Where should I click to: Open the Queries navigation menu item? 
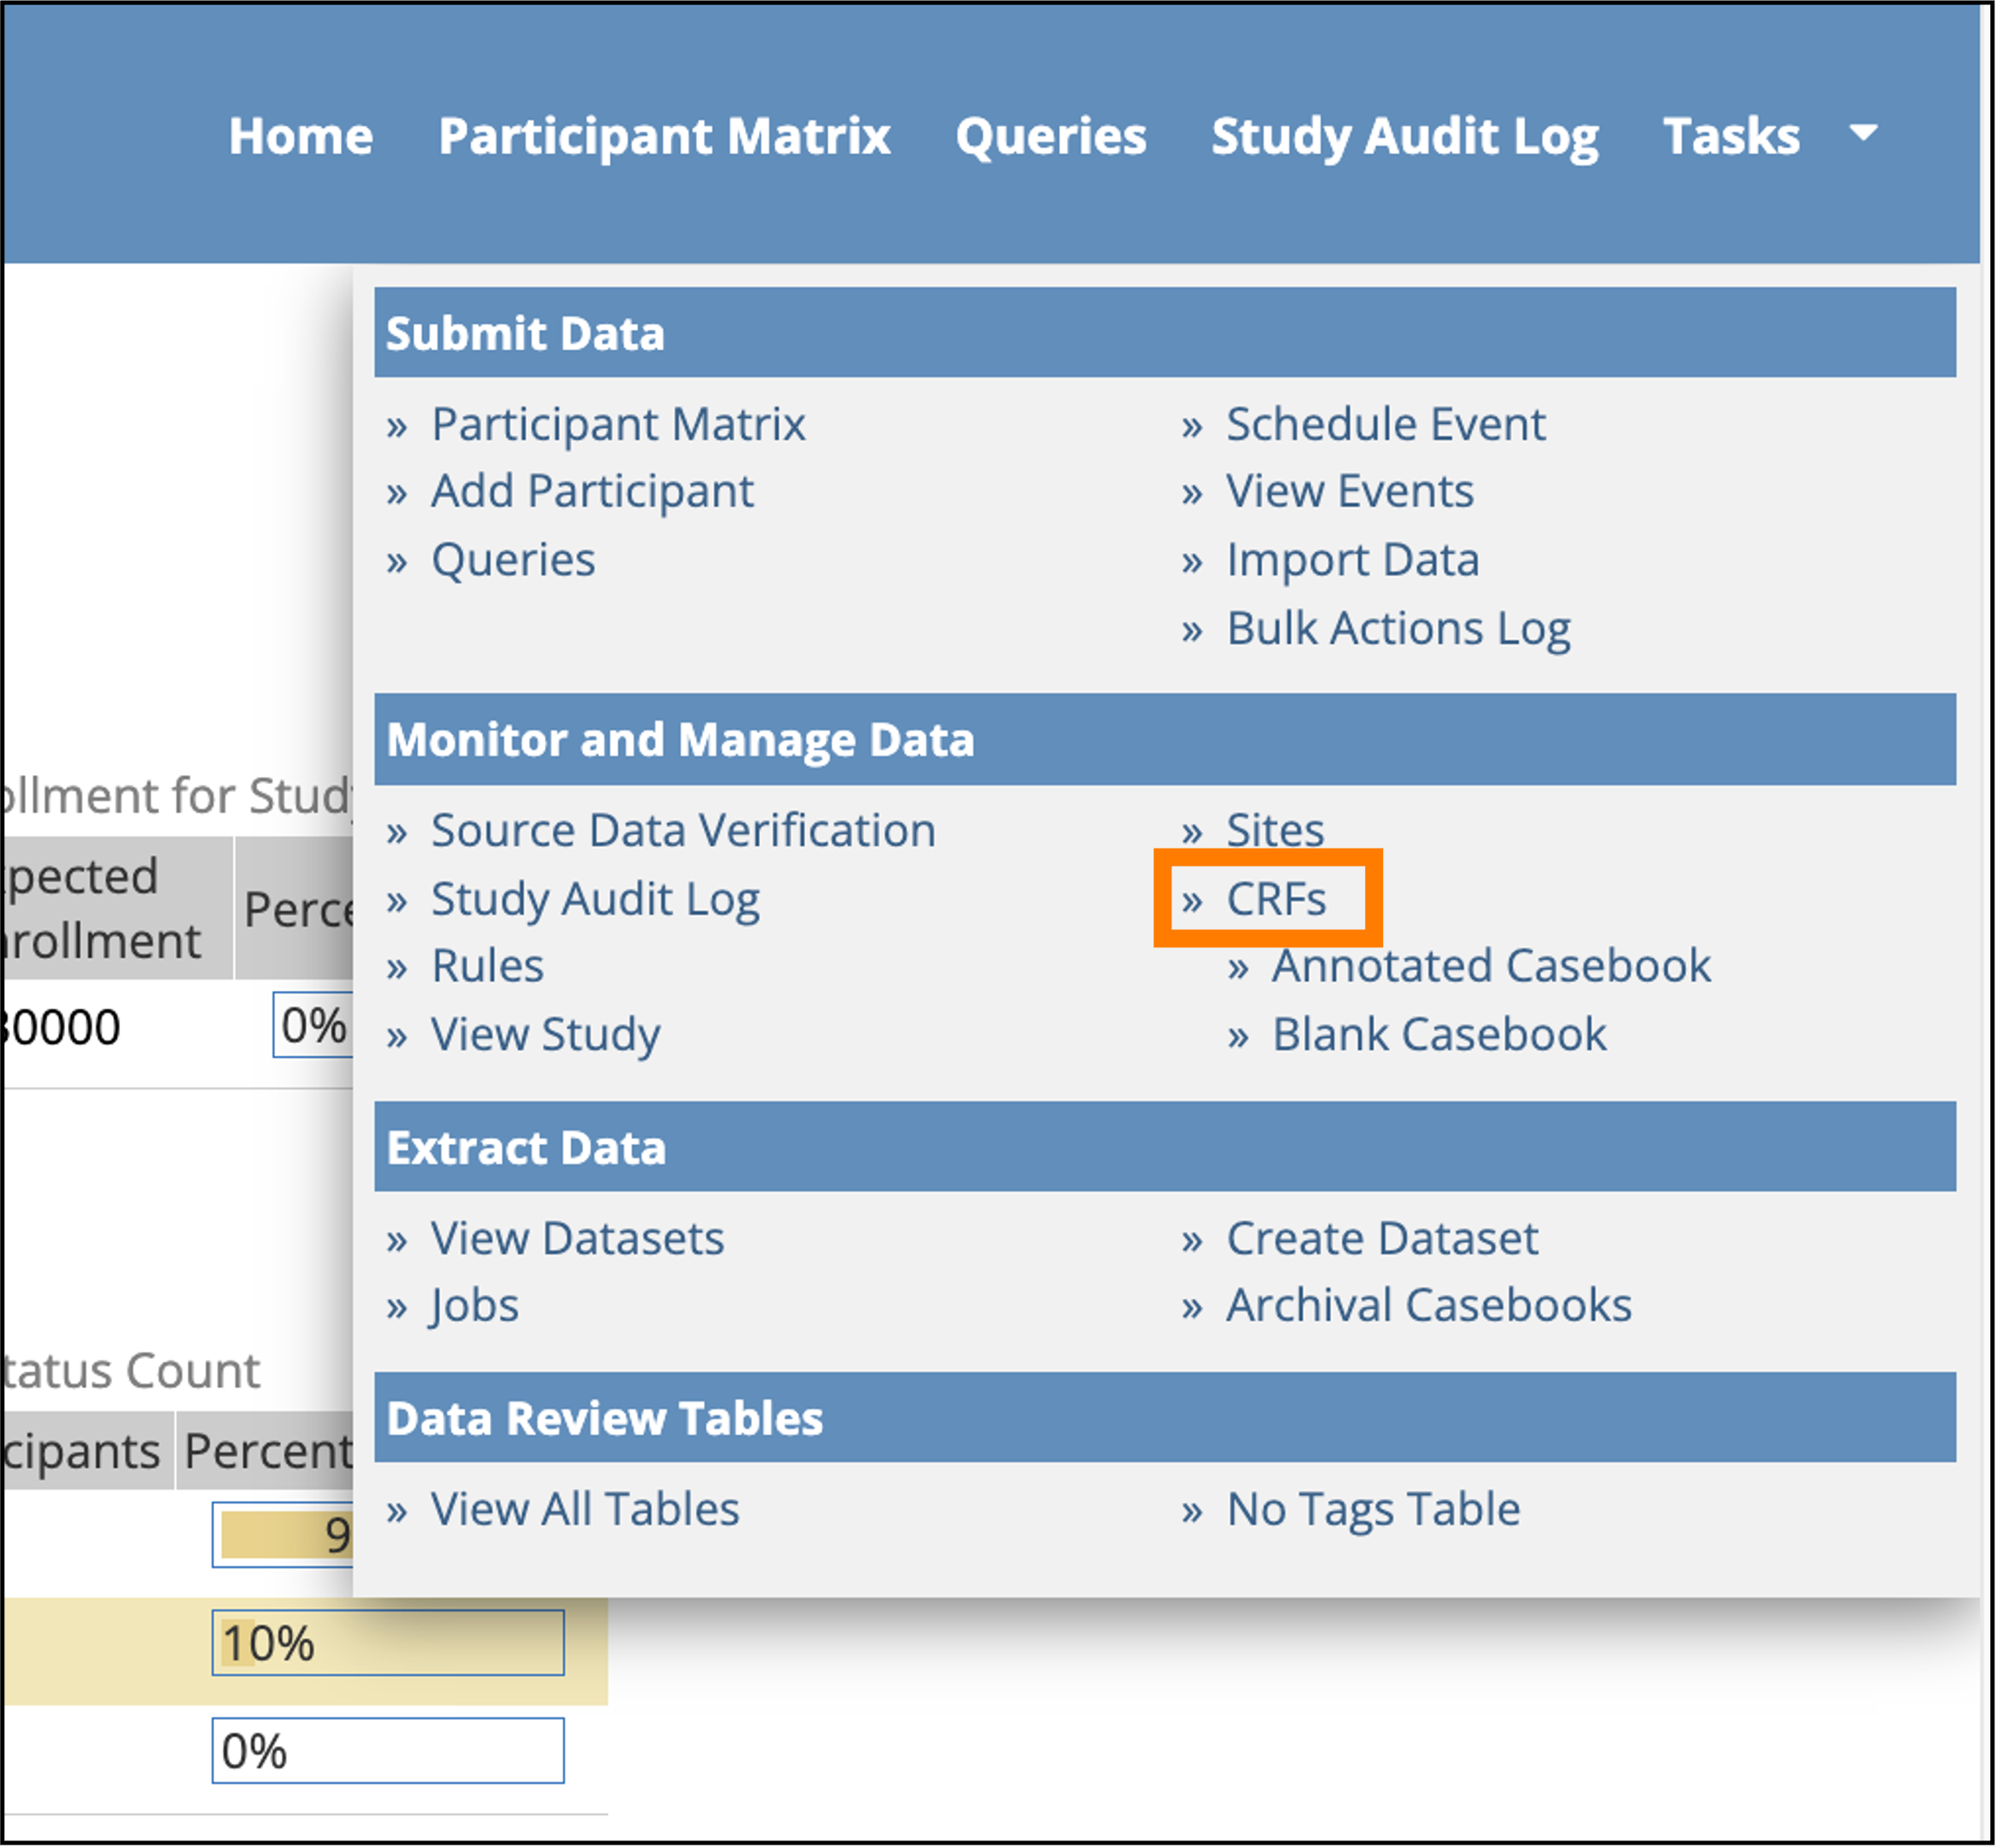pos(1051,137)
